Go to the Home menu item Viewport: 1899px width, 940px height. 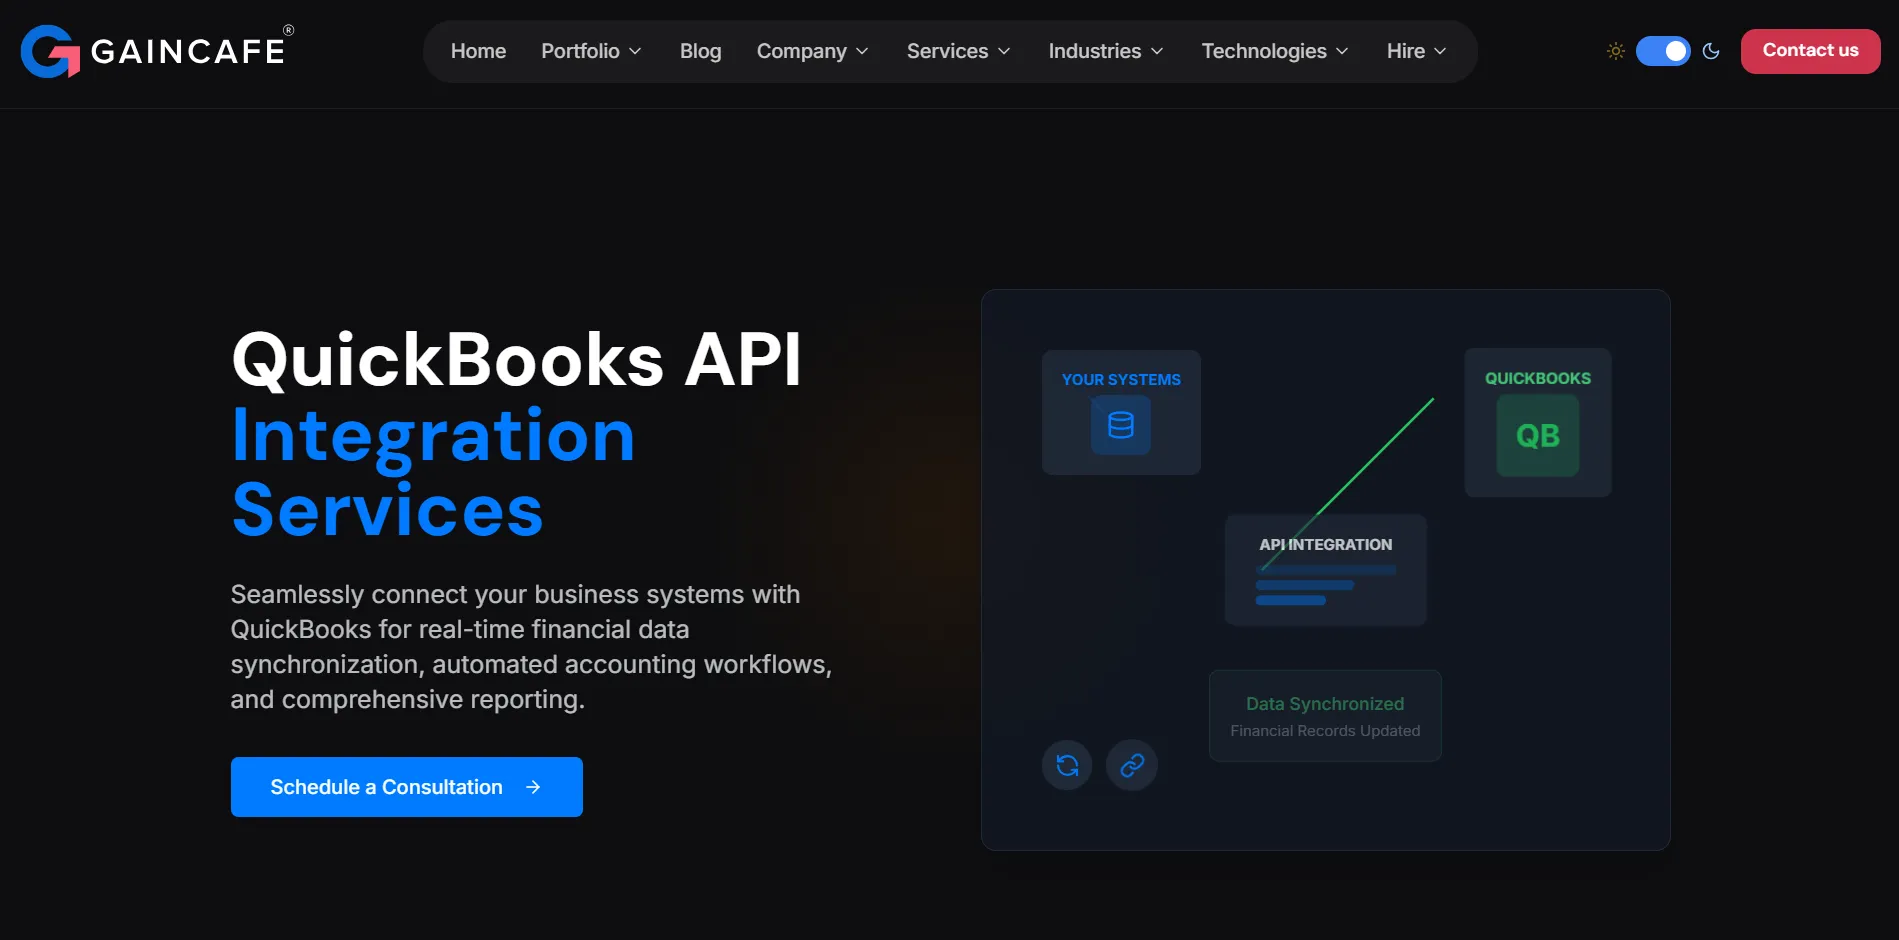pyautogui.click(x=478, y=51)
